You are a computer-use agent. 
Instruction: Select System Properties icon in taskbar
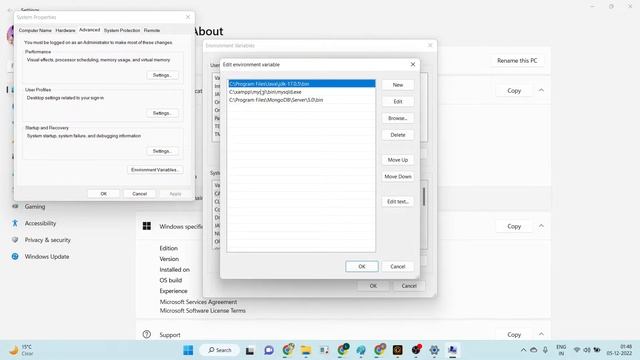click(x=452, y=350)
